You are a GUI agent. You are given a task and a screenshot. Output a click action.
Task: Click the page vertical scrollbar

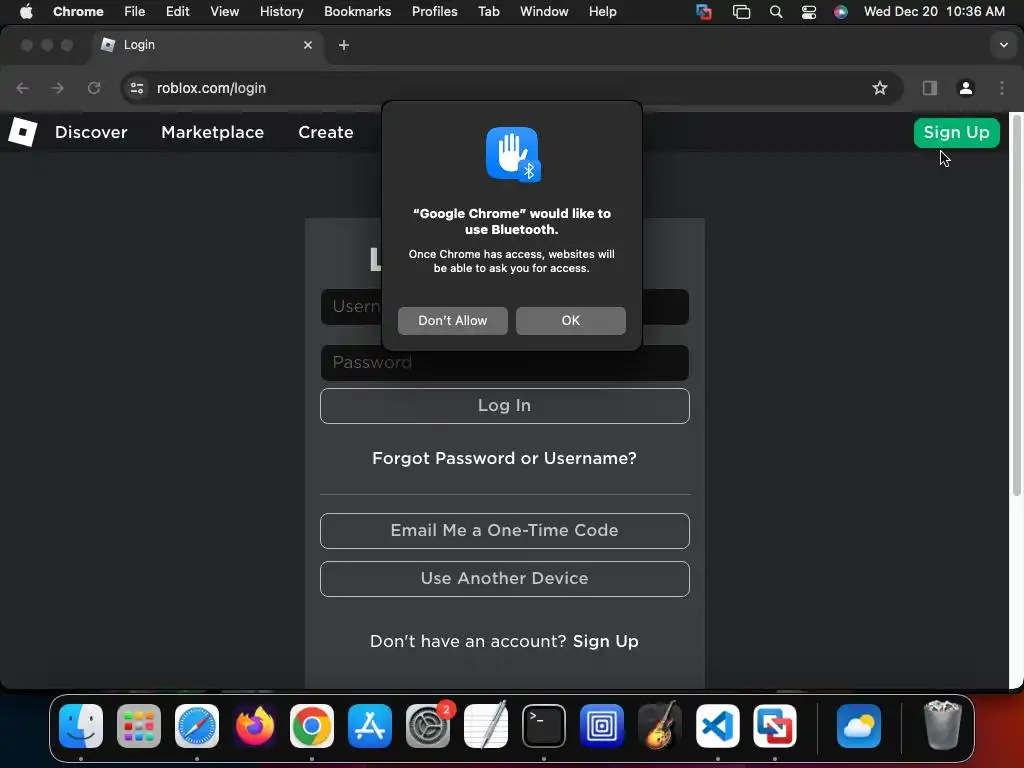(1016, 307)
